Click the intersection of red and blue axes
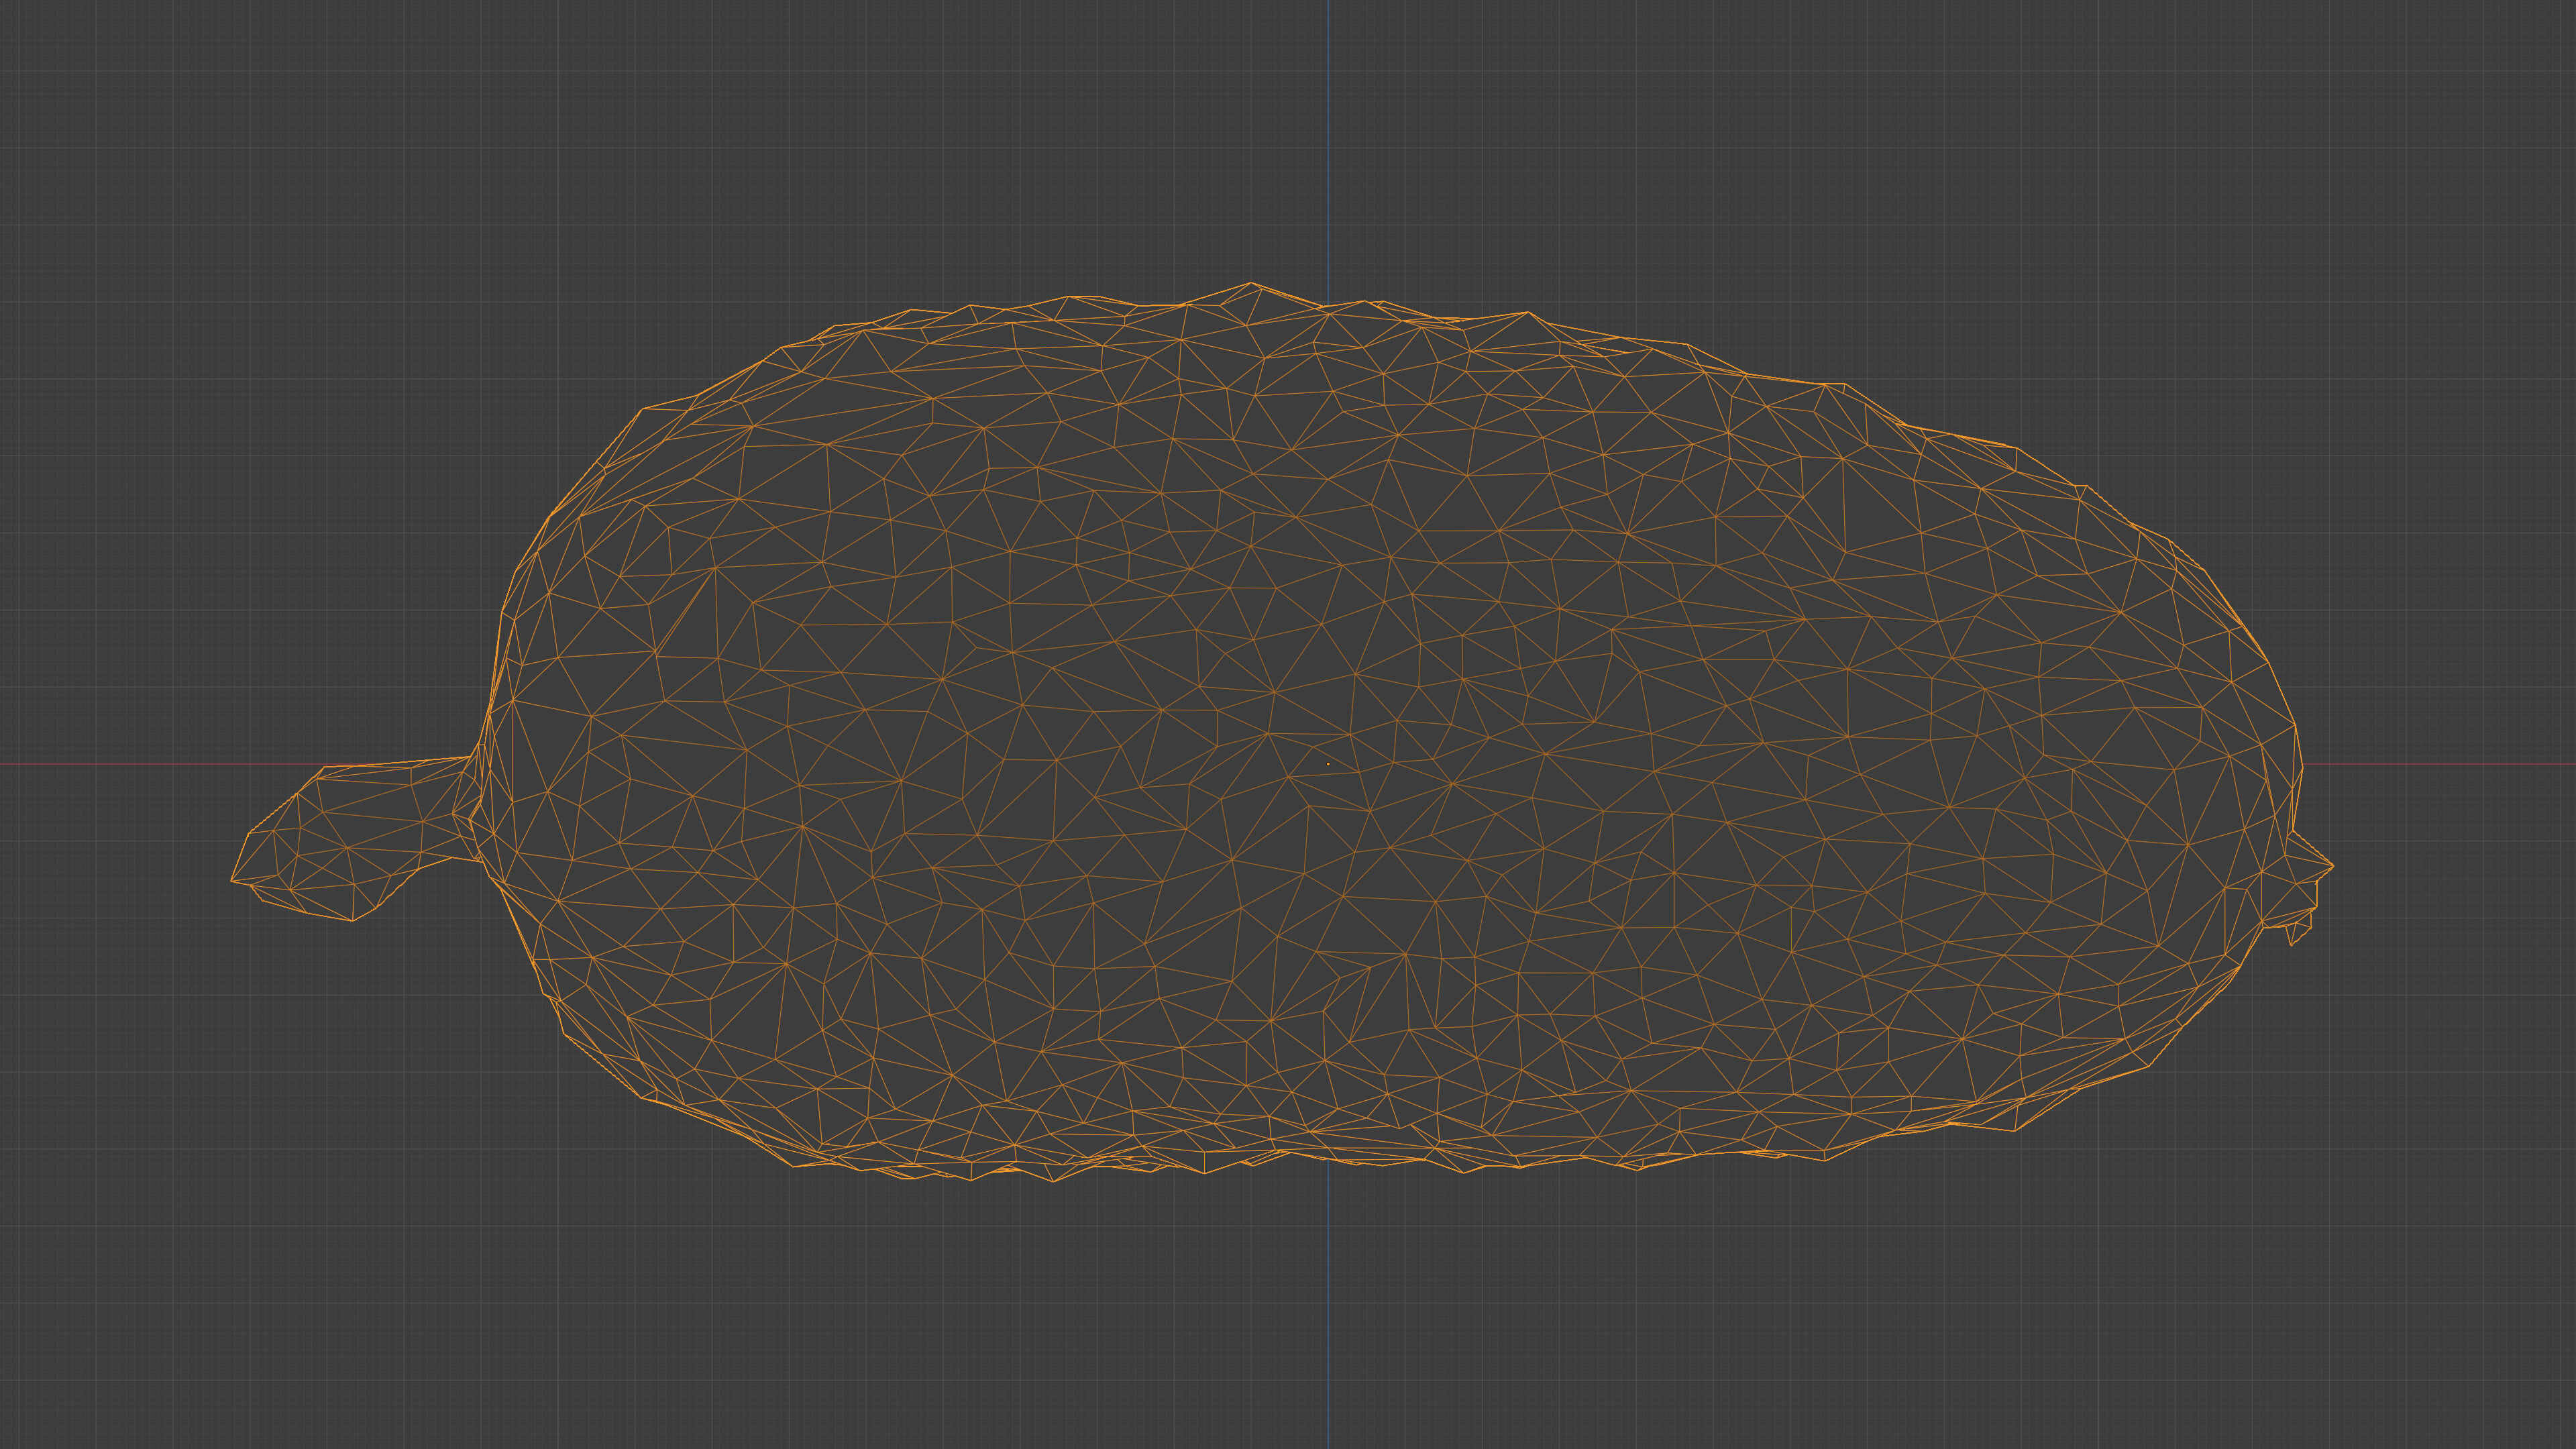This screenshot has width=2576, height=1449. [x=1328, y=764]
